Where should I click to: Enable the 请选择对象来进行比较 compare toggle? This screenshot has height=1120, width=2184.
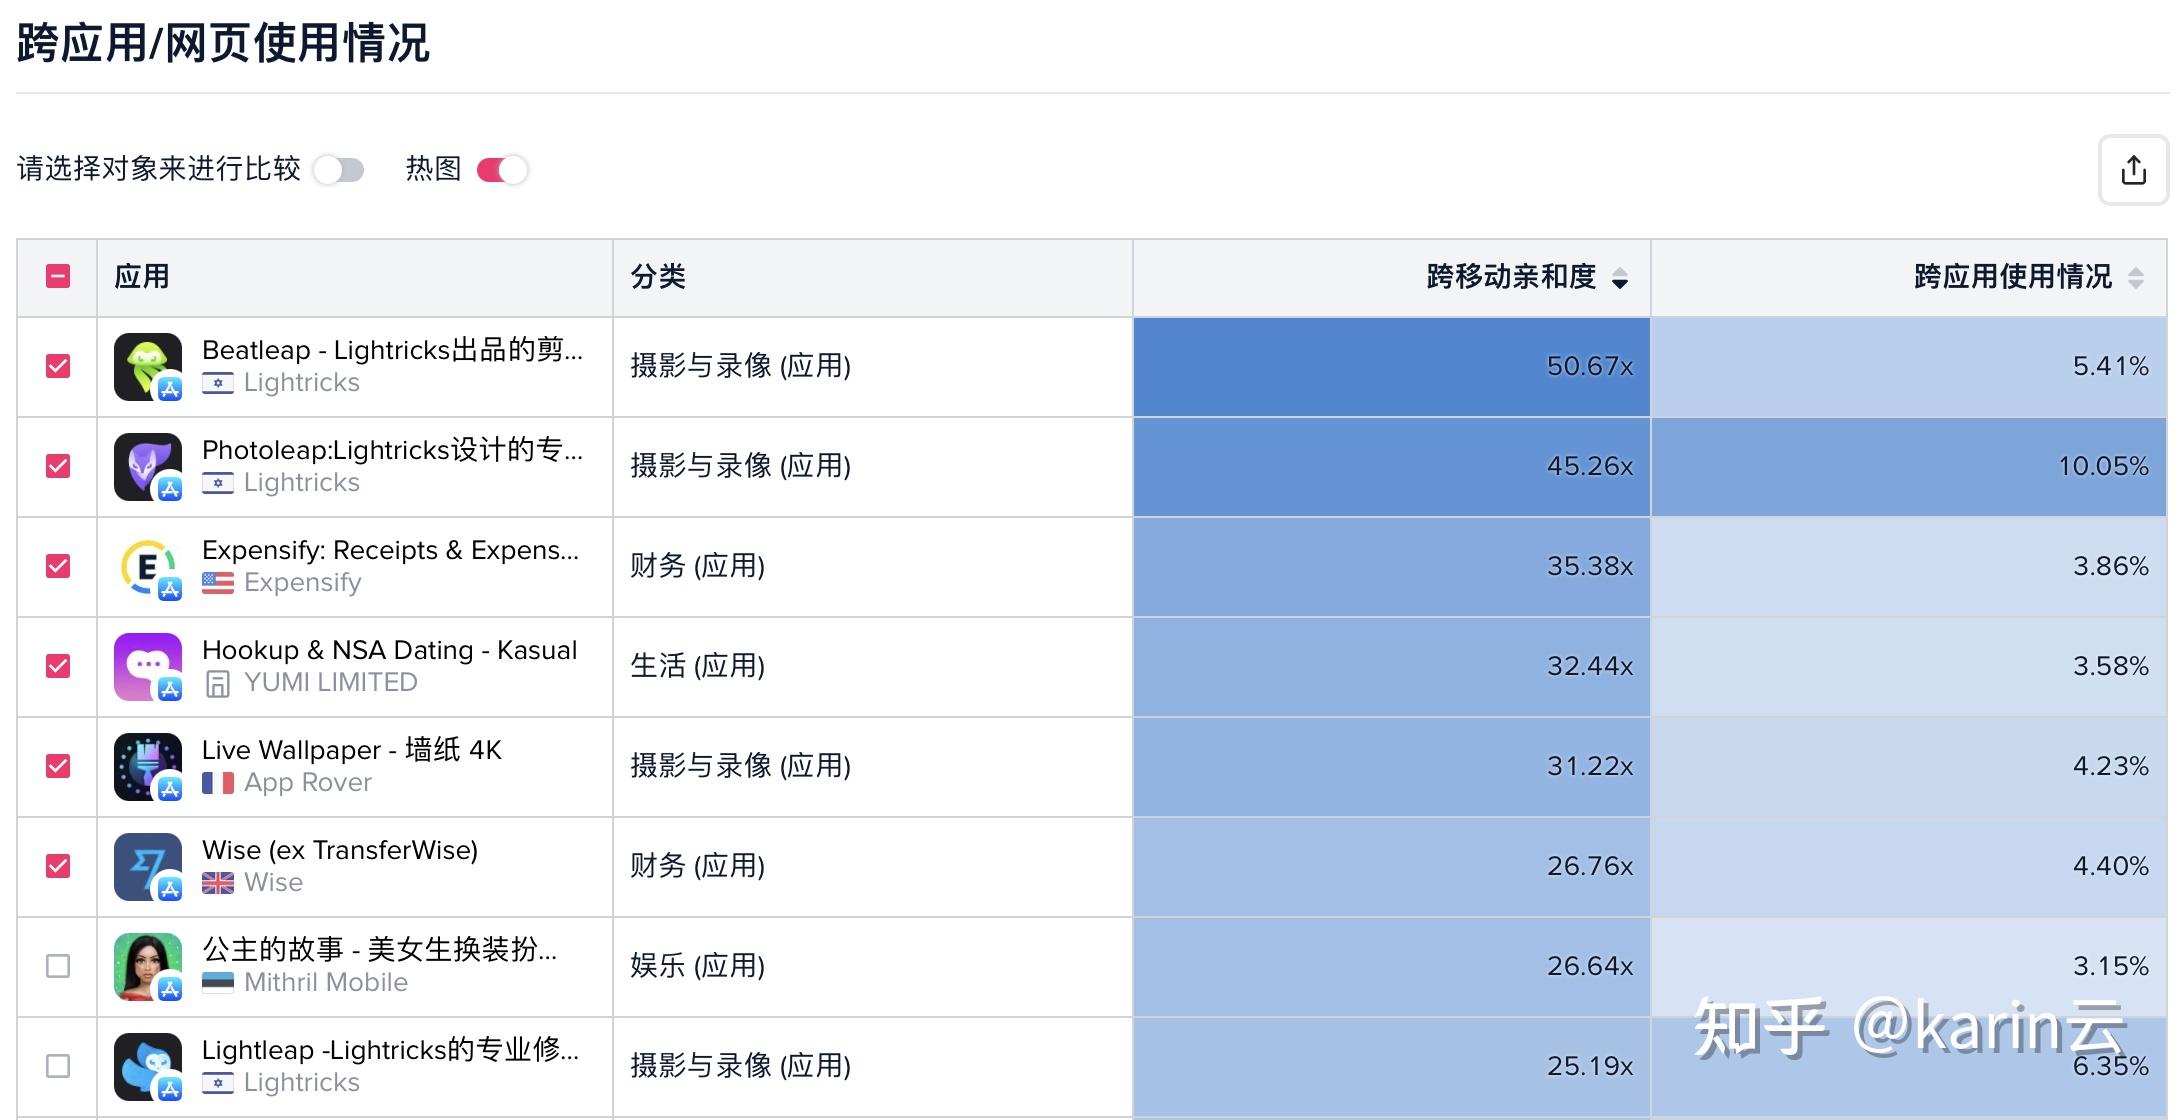click(339, 170)
